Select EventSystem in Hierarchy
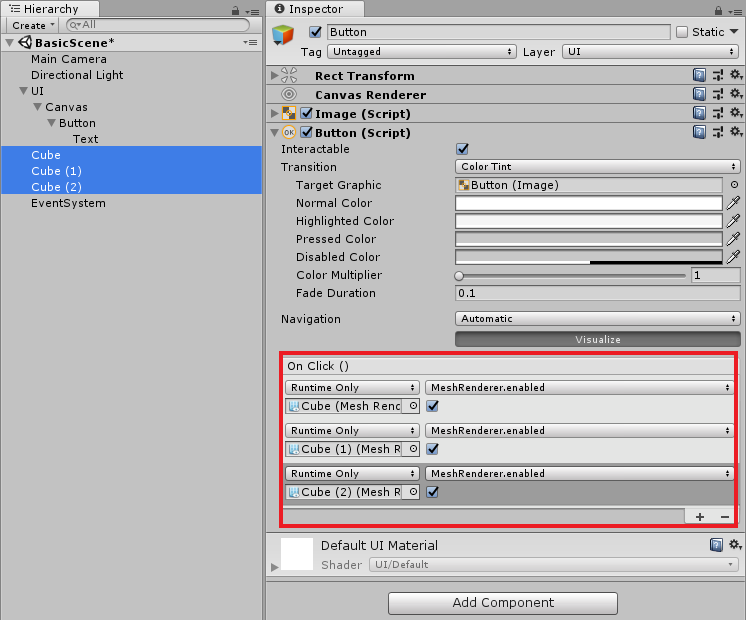The image size is (746, 620). pos(69,203)
